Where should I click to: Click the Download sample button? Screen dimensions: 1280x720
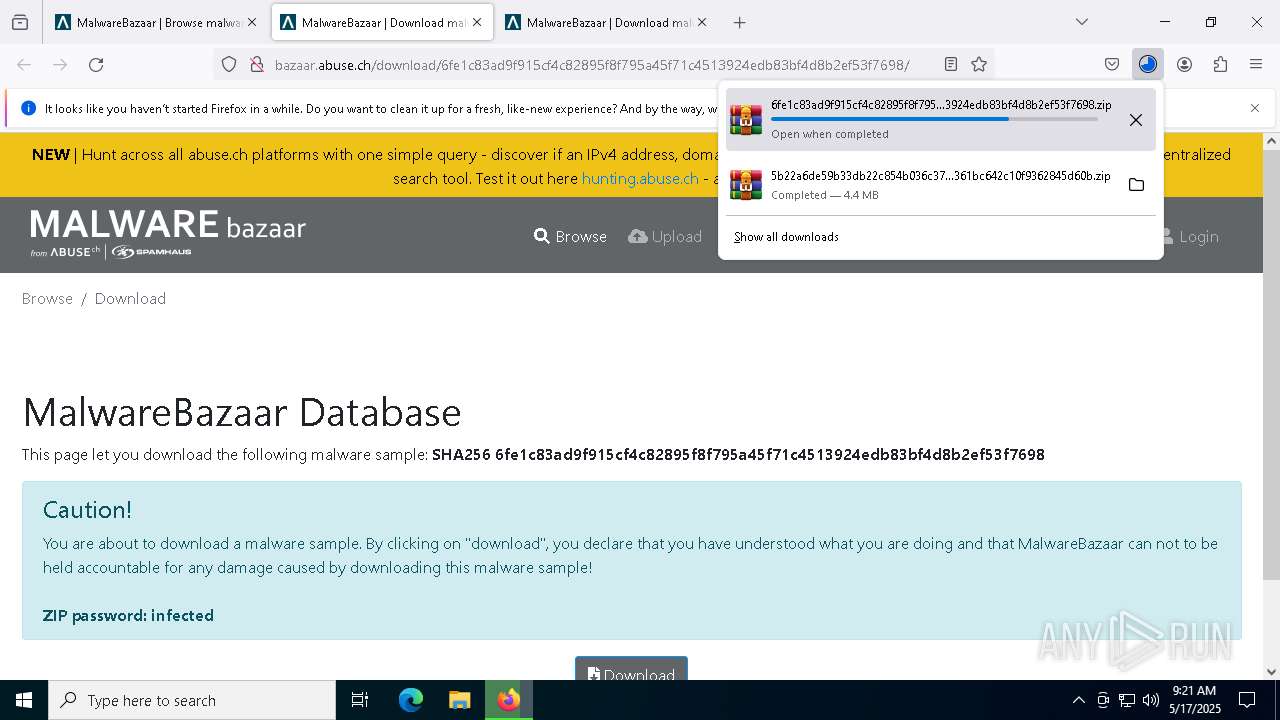click(631, 669)
